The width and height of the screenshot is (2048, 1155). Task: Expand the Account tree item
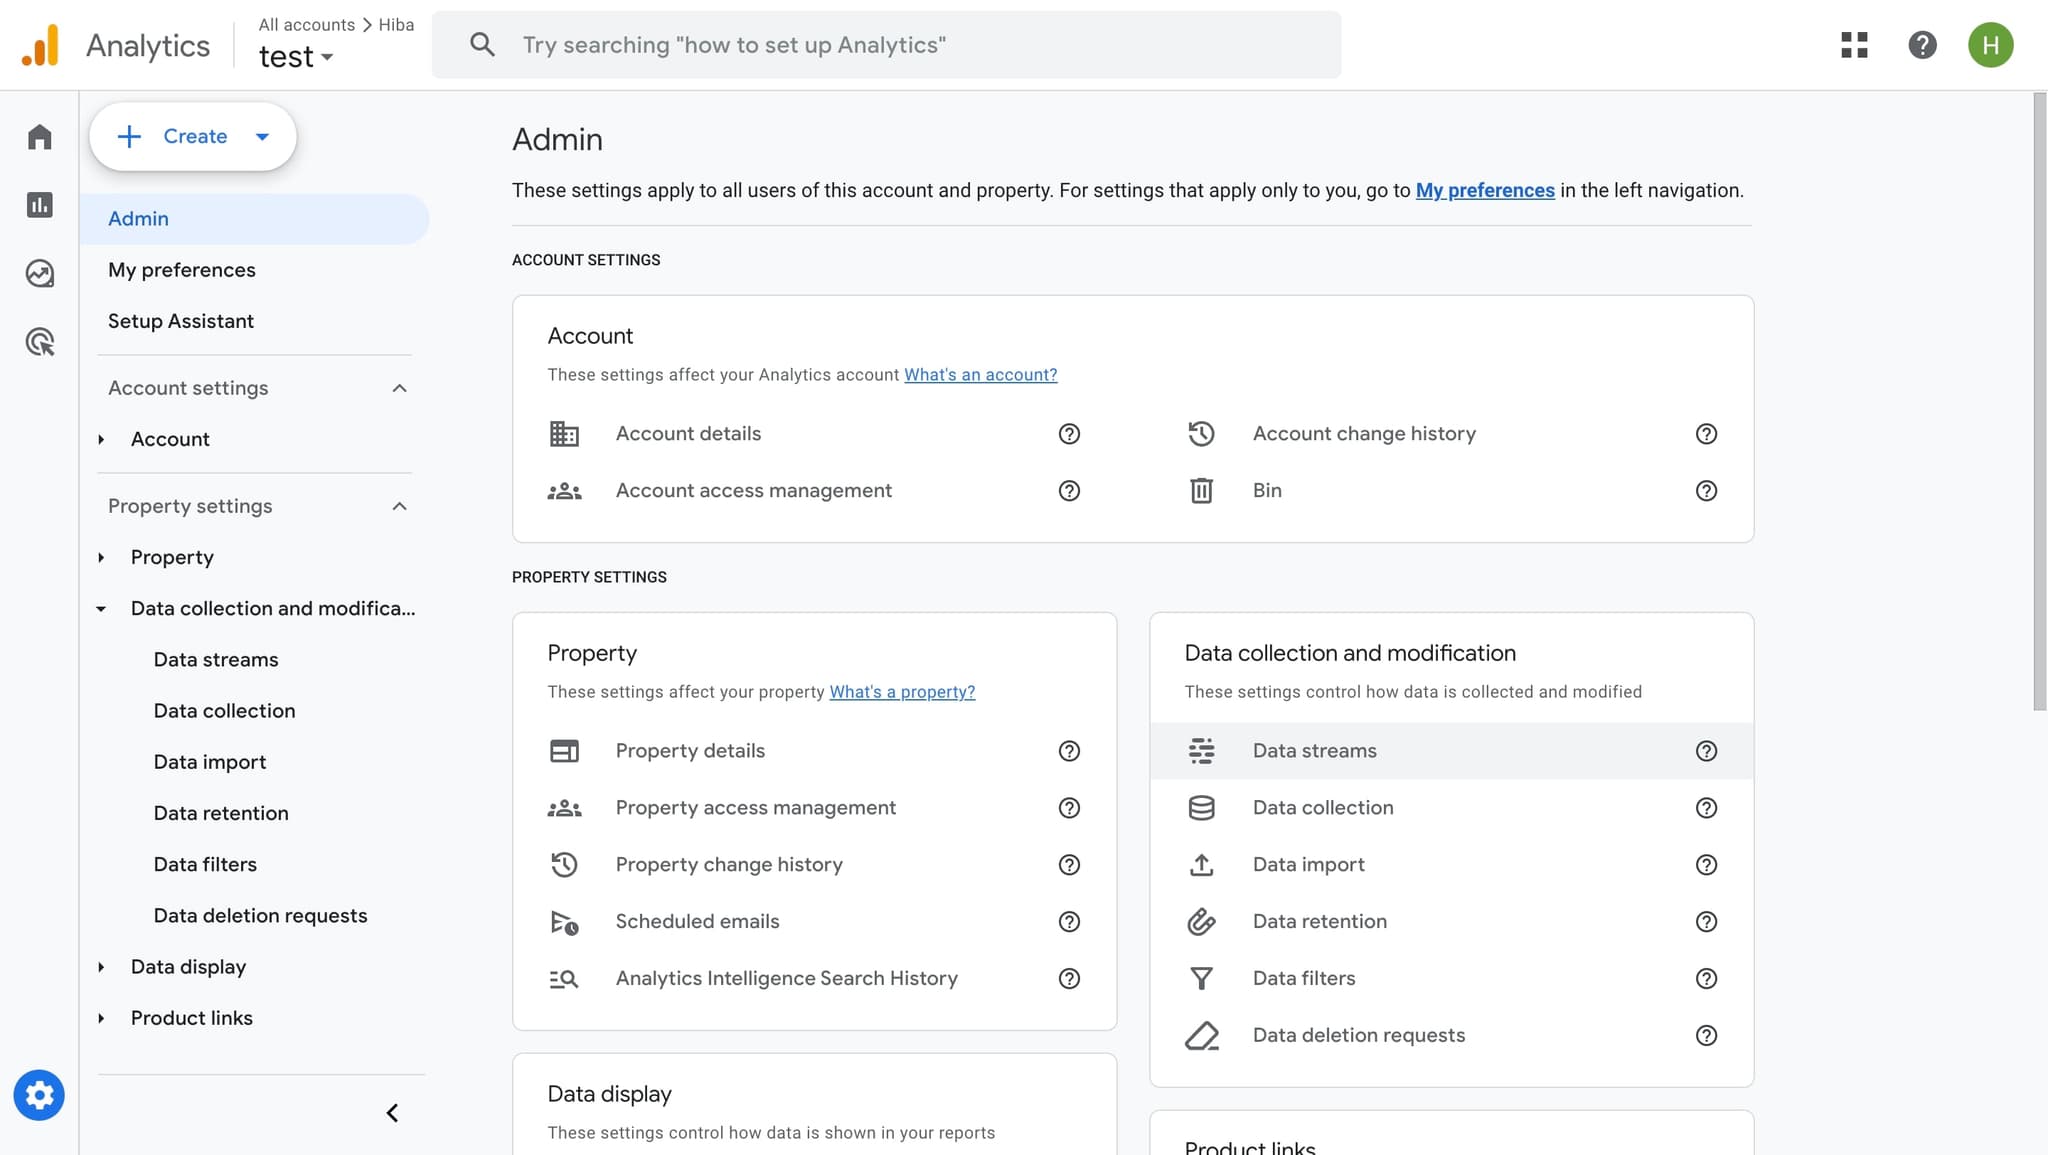tap(101, 439)
